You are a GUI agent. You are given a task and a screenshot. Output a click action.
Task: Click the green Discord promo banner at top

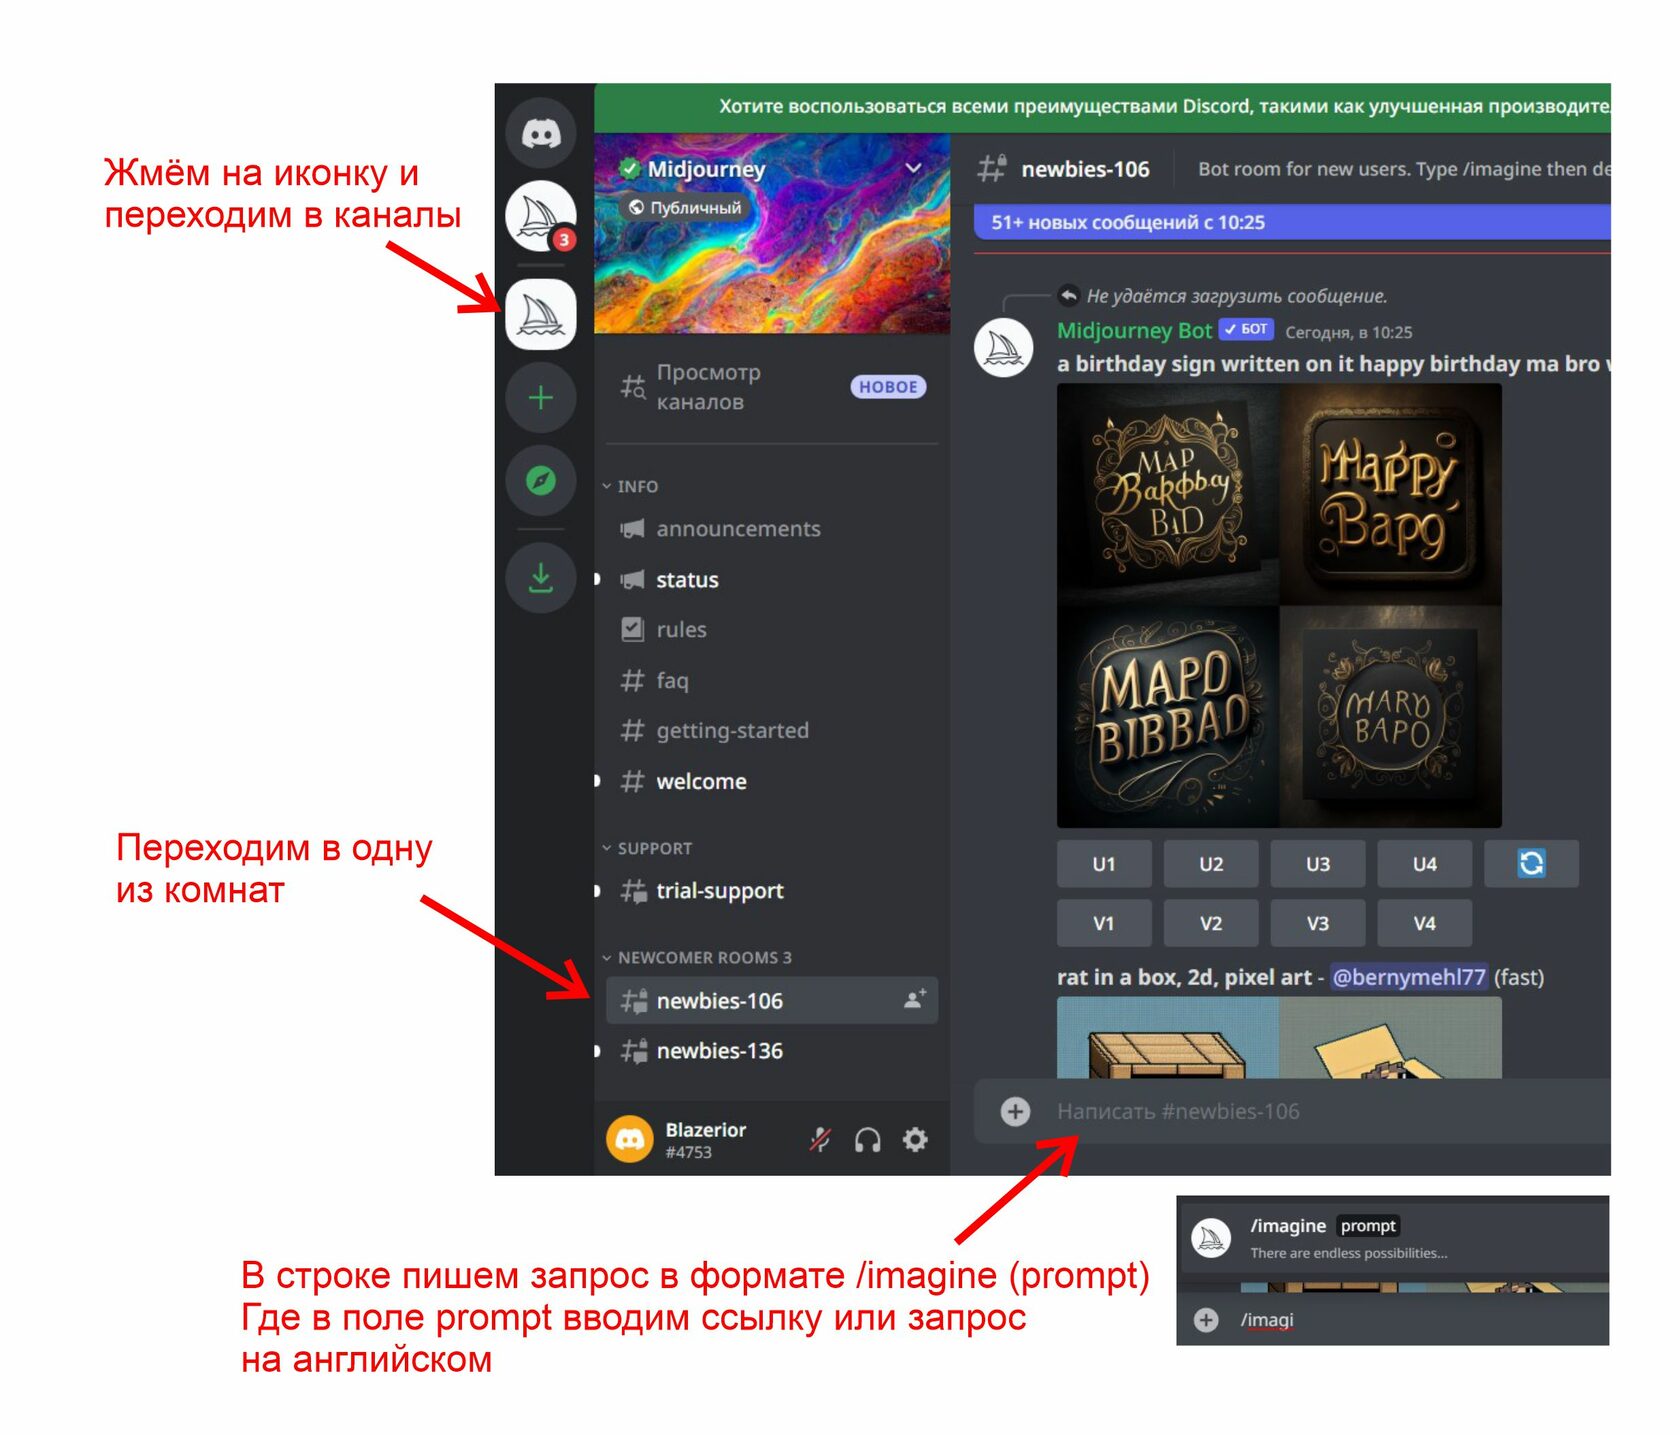(x=1102, y=107)
